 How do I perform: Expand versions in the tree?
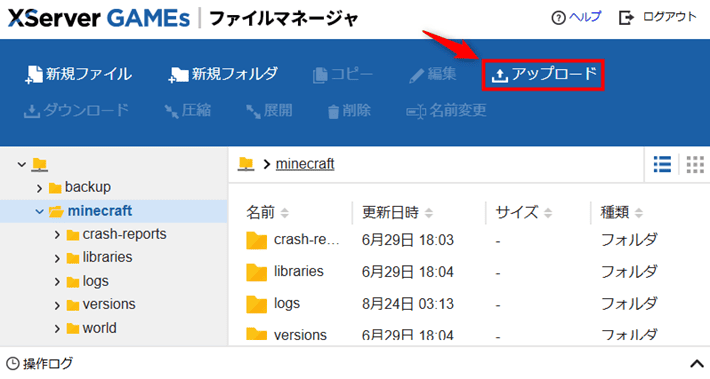point(57,305)
